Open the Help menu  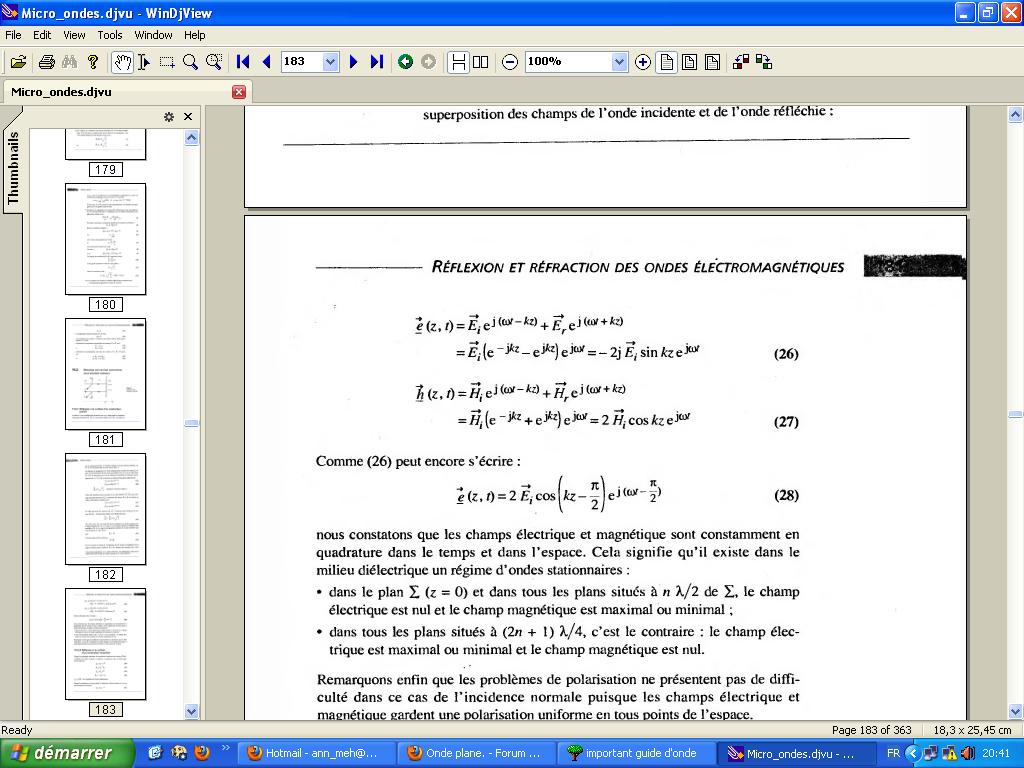point(195,35)
